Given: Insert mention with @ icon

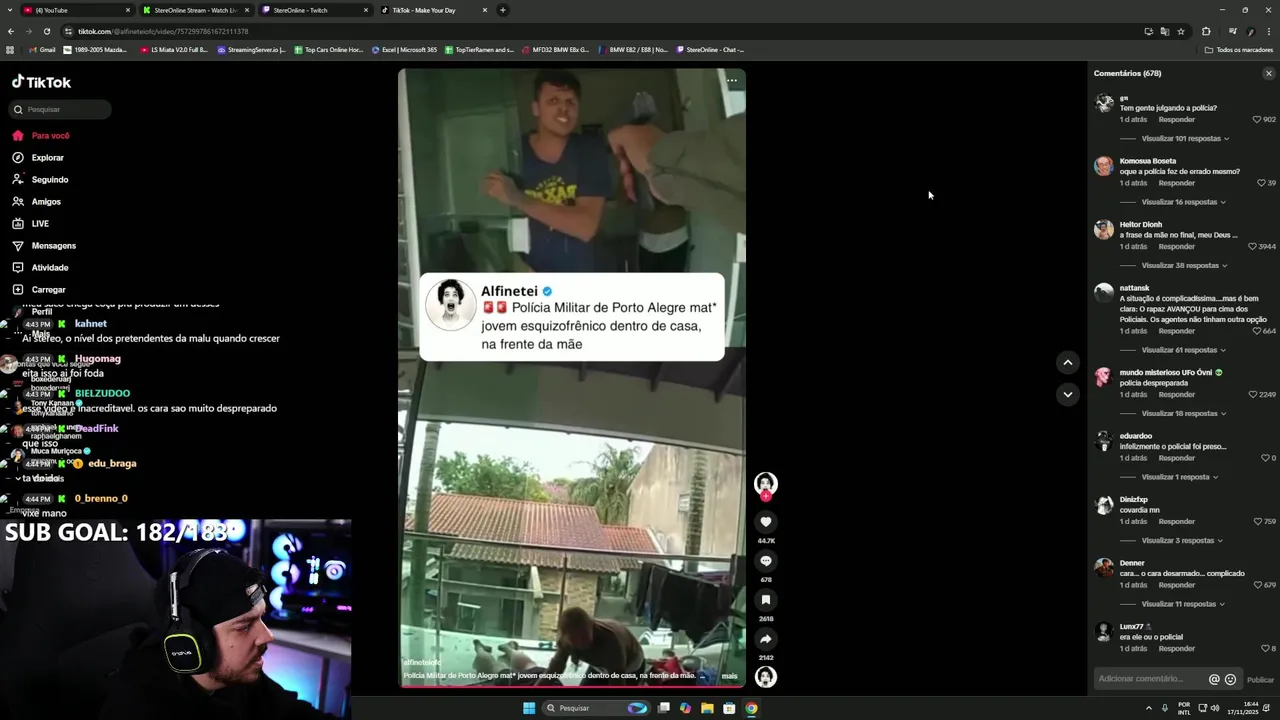Looking at the screenshot, I should (x=1214, y=679).
